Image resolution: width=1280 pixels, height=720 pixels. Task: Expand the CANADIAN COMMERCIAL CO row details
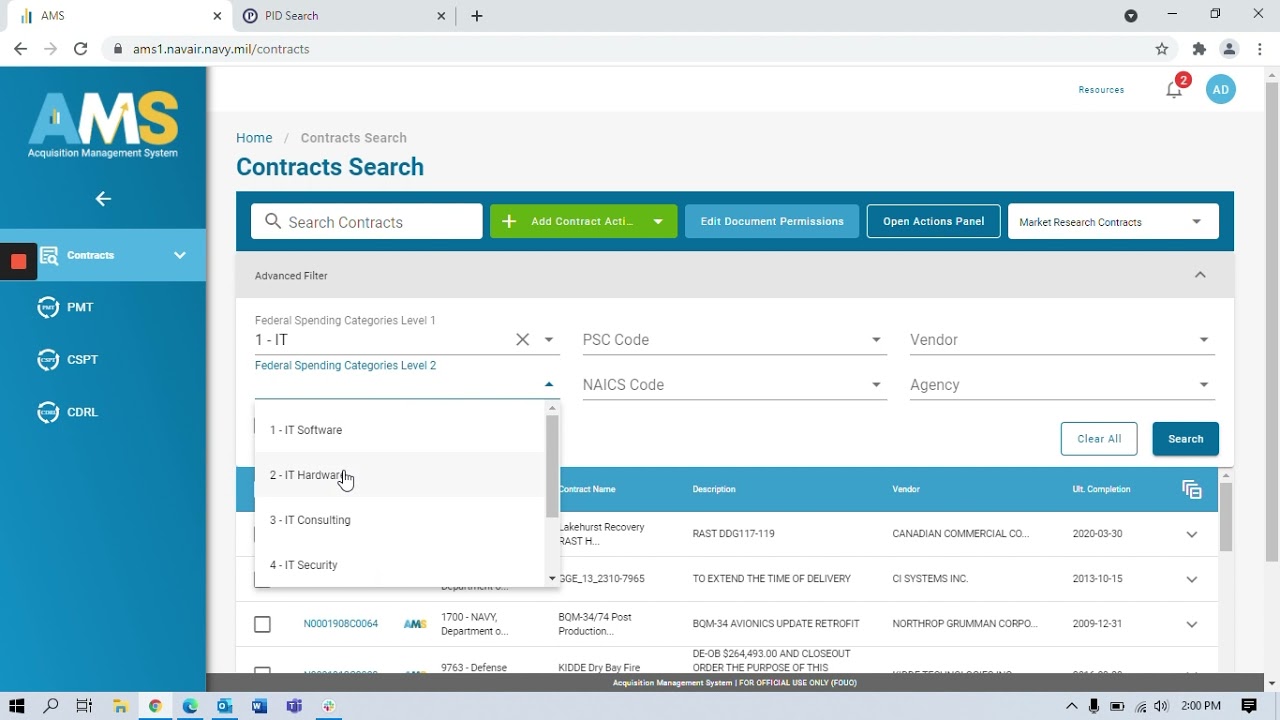[1191, 534]
